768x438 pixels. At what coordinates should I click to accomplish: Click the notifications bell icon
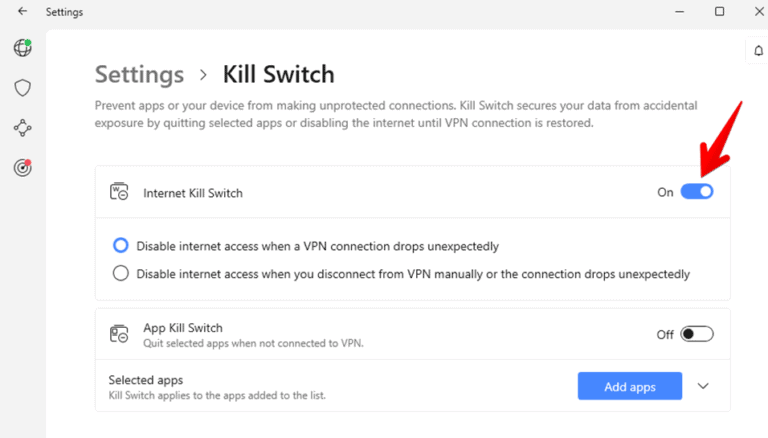[x=758, y=50]
